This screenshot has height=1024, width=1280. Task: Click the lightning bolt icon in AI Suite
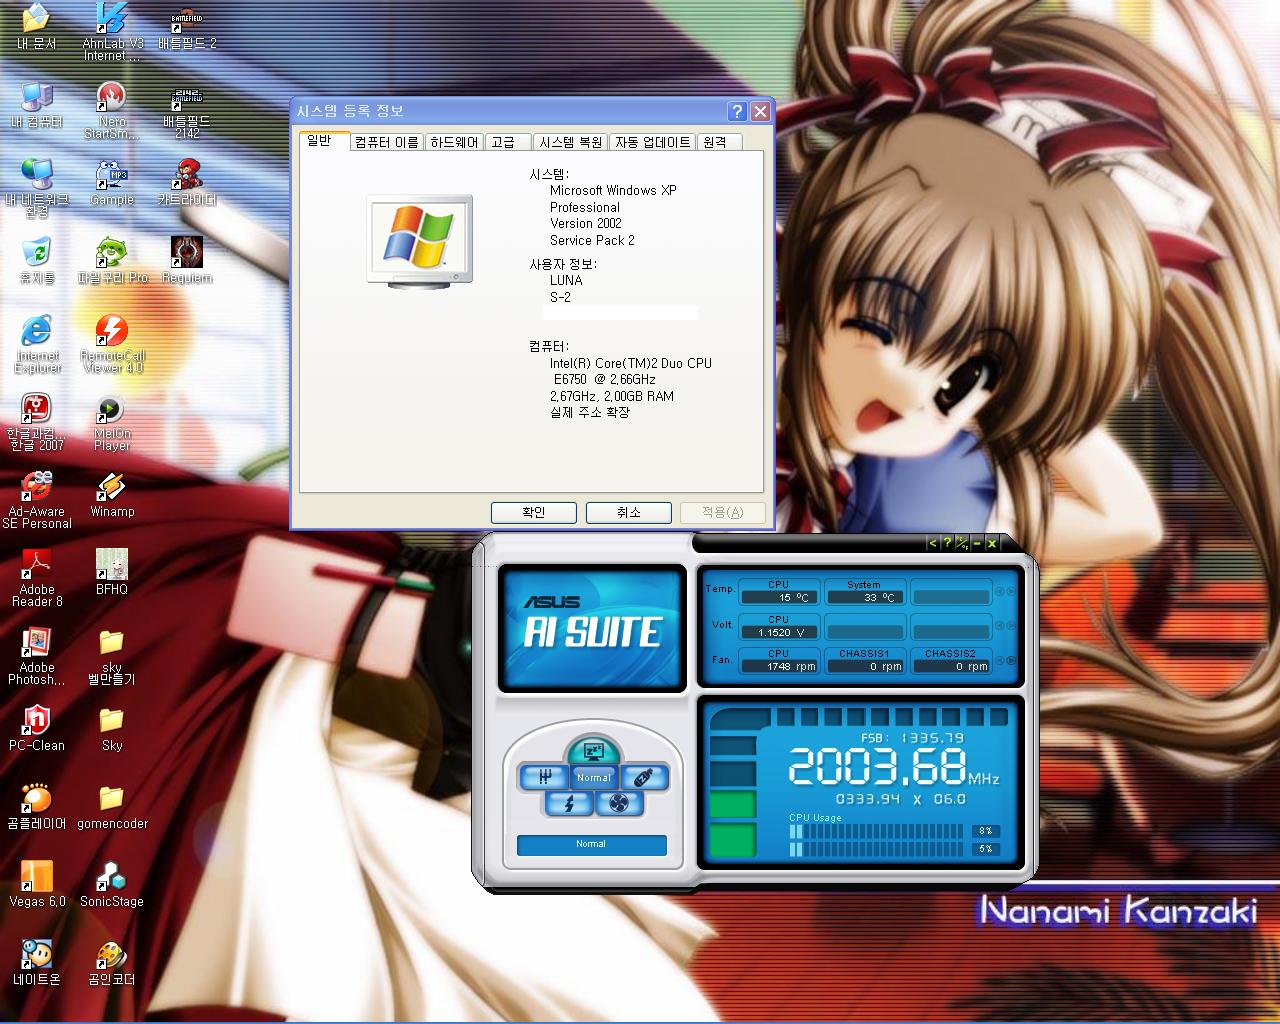pos(569,803)
